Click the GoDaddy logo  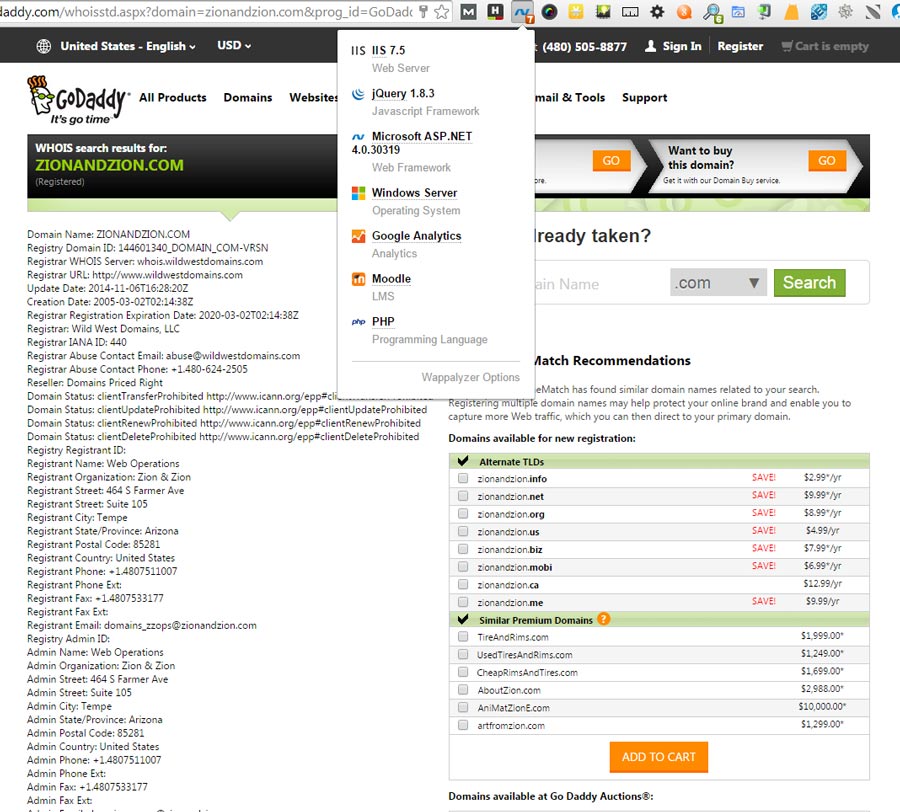pyautogui.click(x=79, y=100)
